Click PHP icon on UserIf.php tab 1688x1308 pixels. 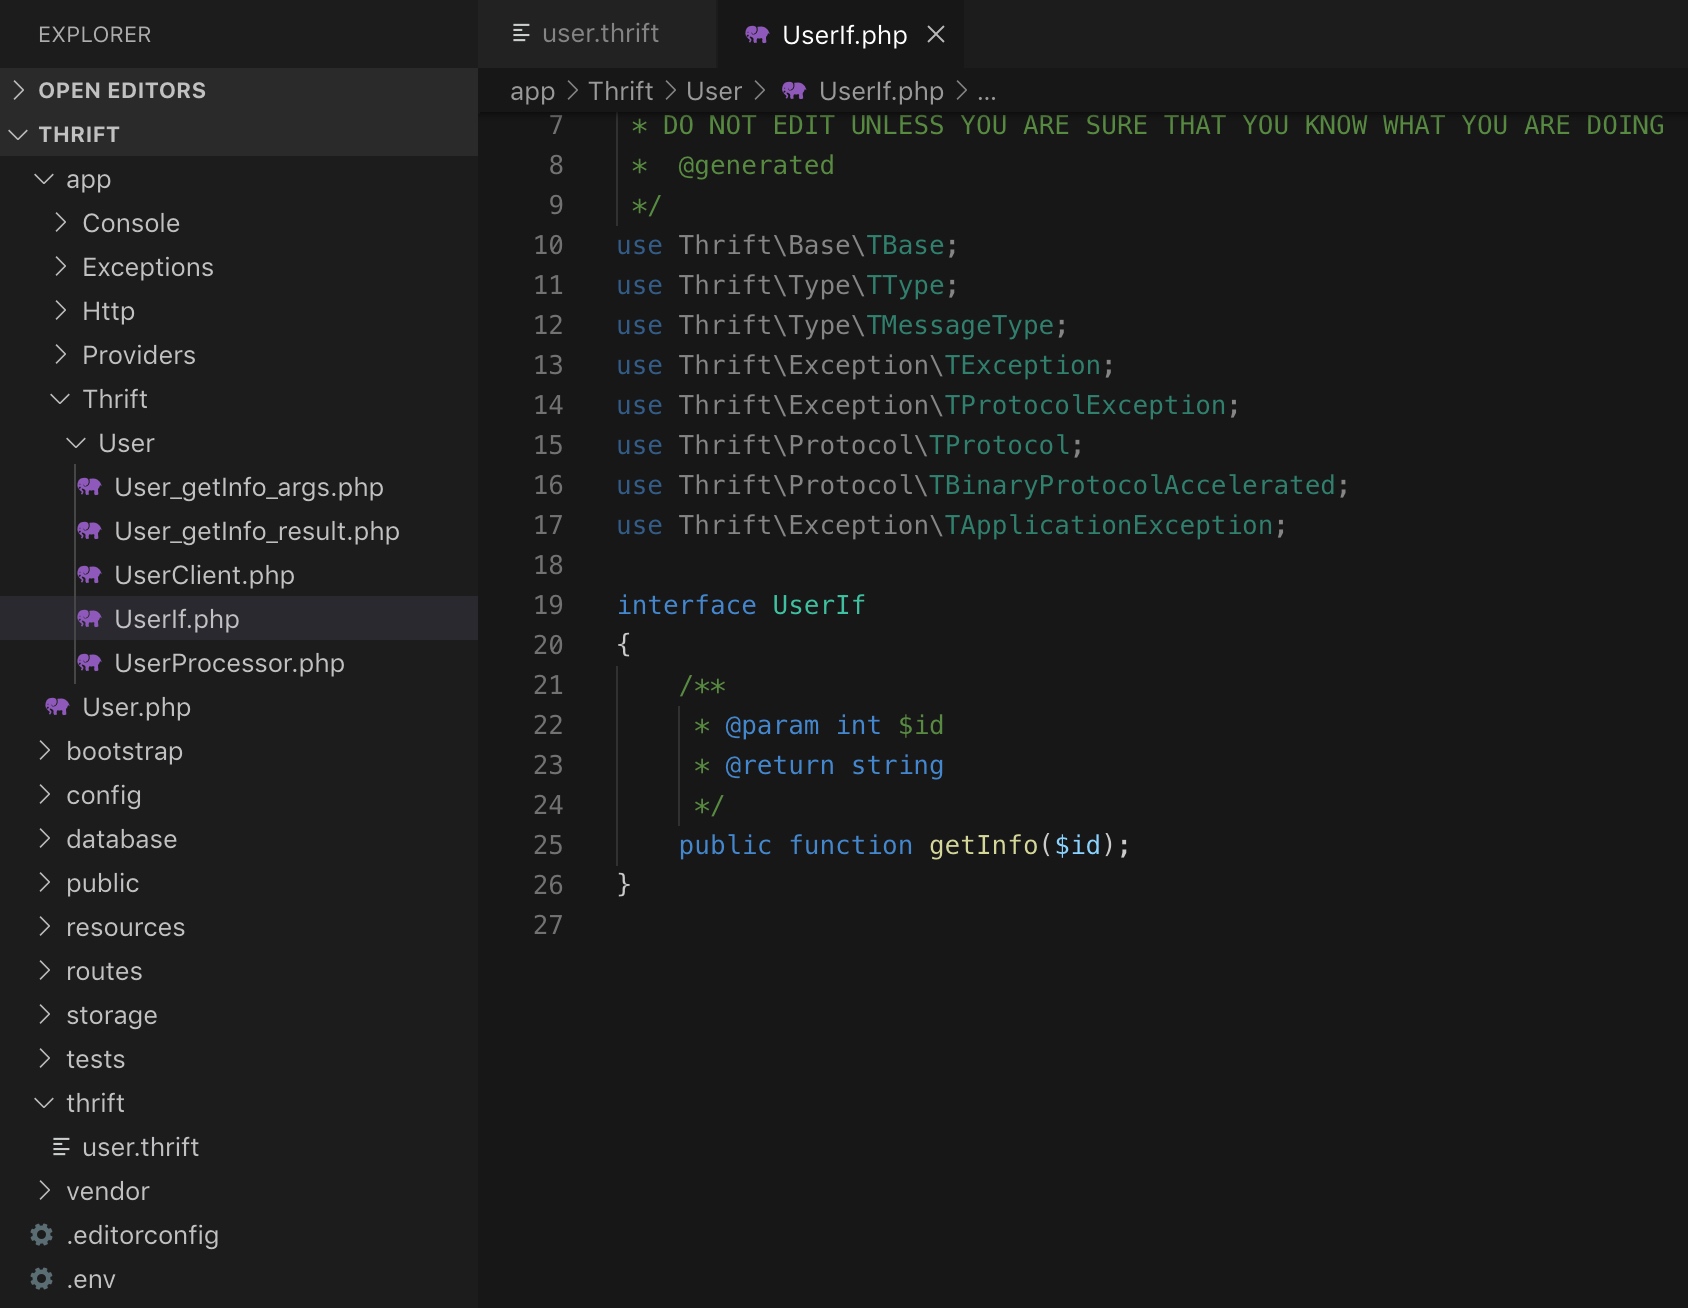[757, 35]
